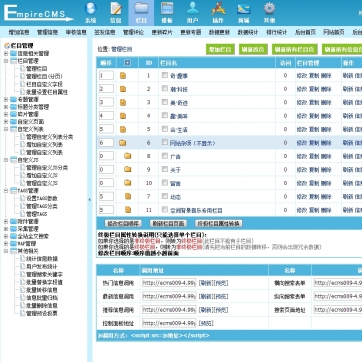
Task: Tick the 留言 row checkbox
Action: [165, 182]
